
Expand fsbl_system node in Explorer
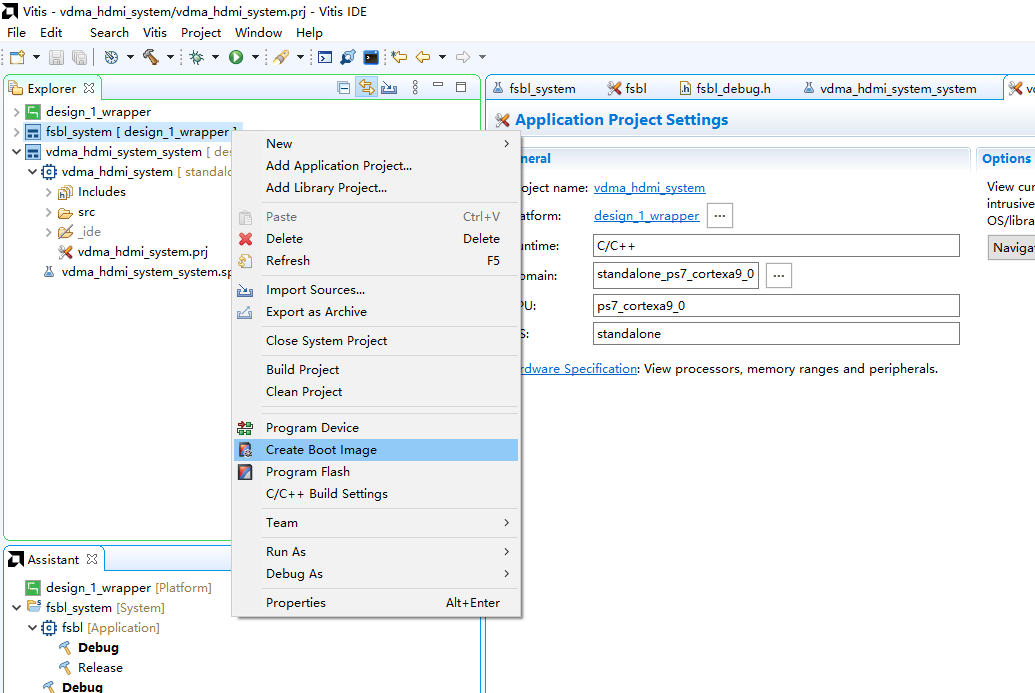coord(17,132)
